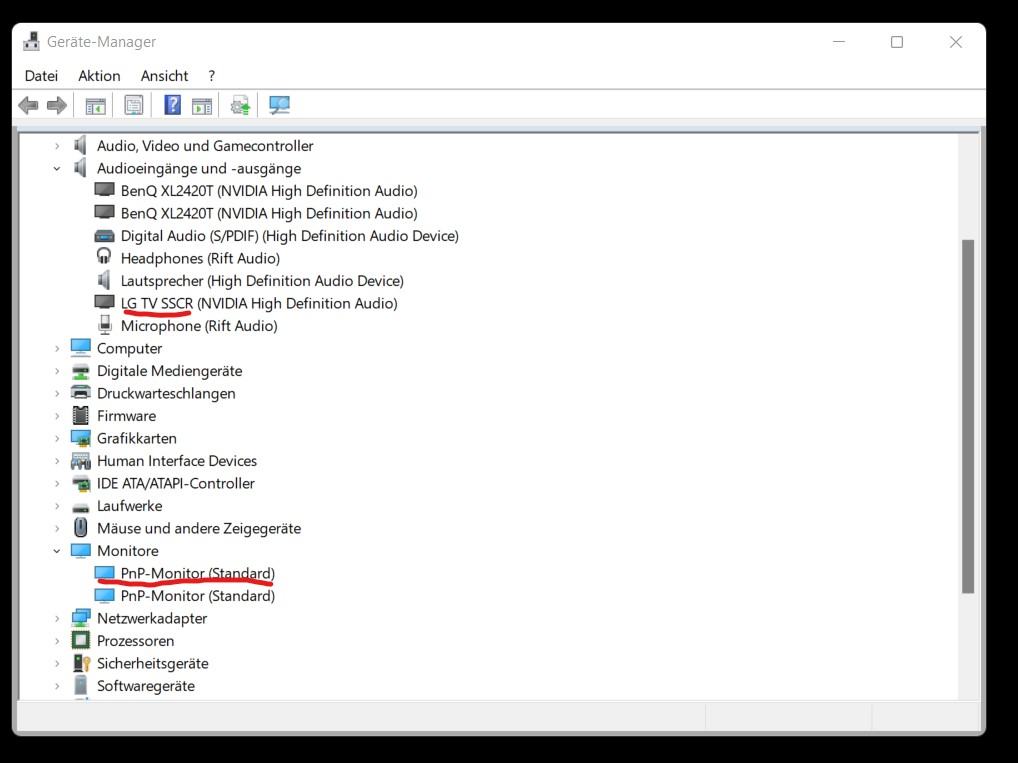Open the ? help menu
Image resolution: width=1018 pixels, height=763 pixels.
pyautogui.click(x=212, y=76)
